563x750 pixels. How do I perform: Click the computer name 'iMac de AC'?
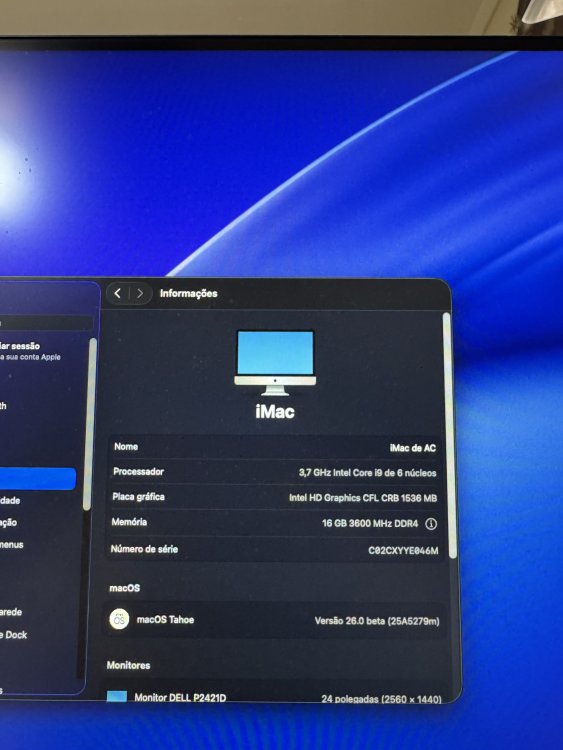(413, 448)
